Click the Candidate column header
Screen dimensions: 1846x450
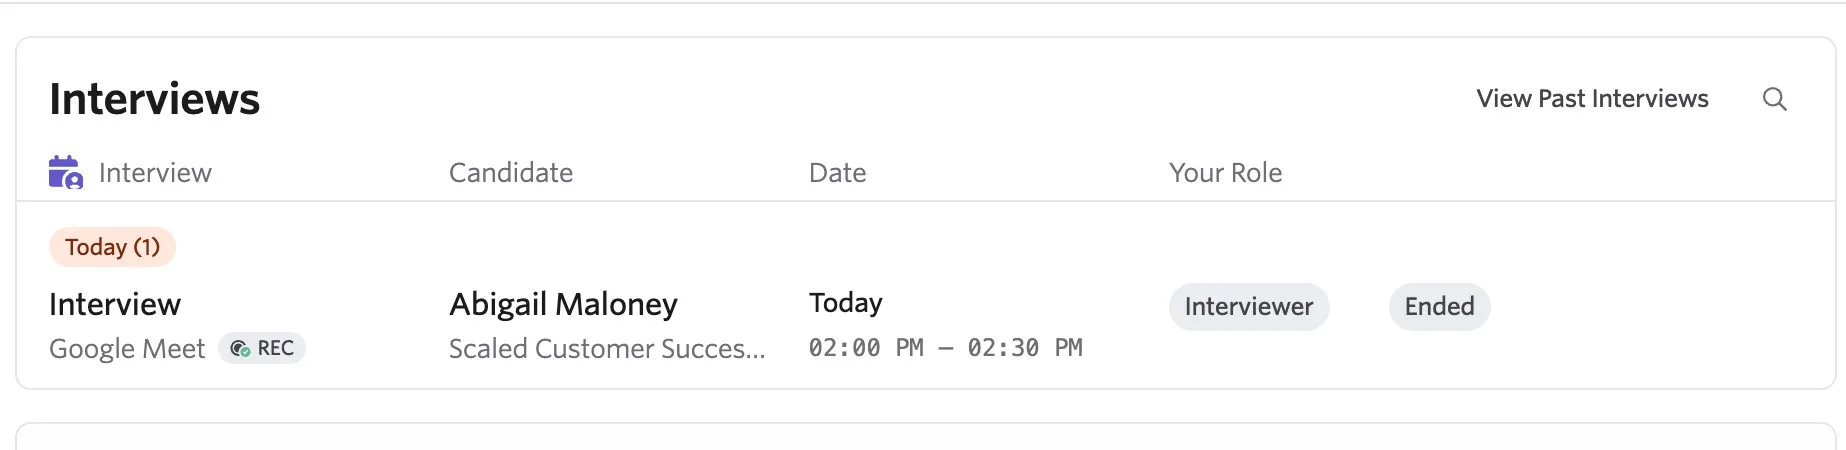pos(511,173)
